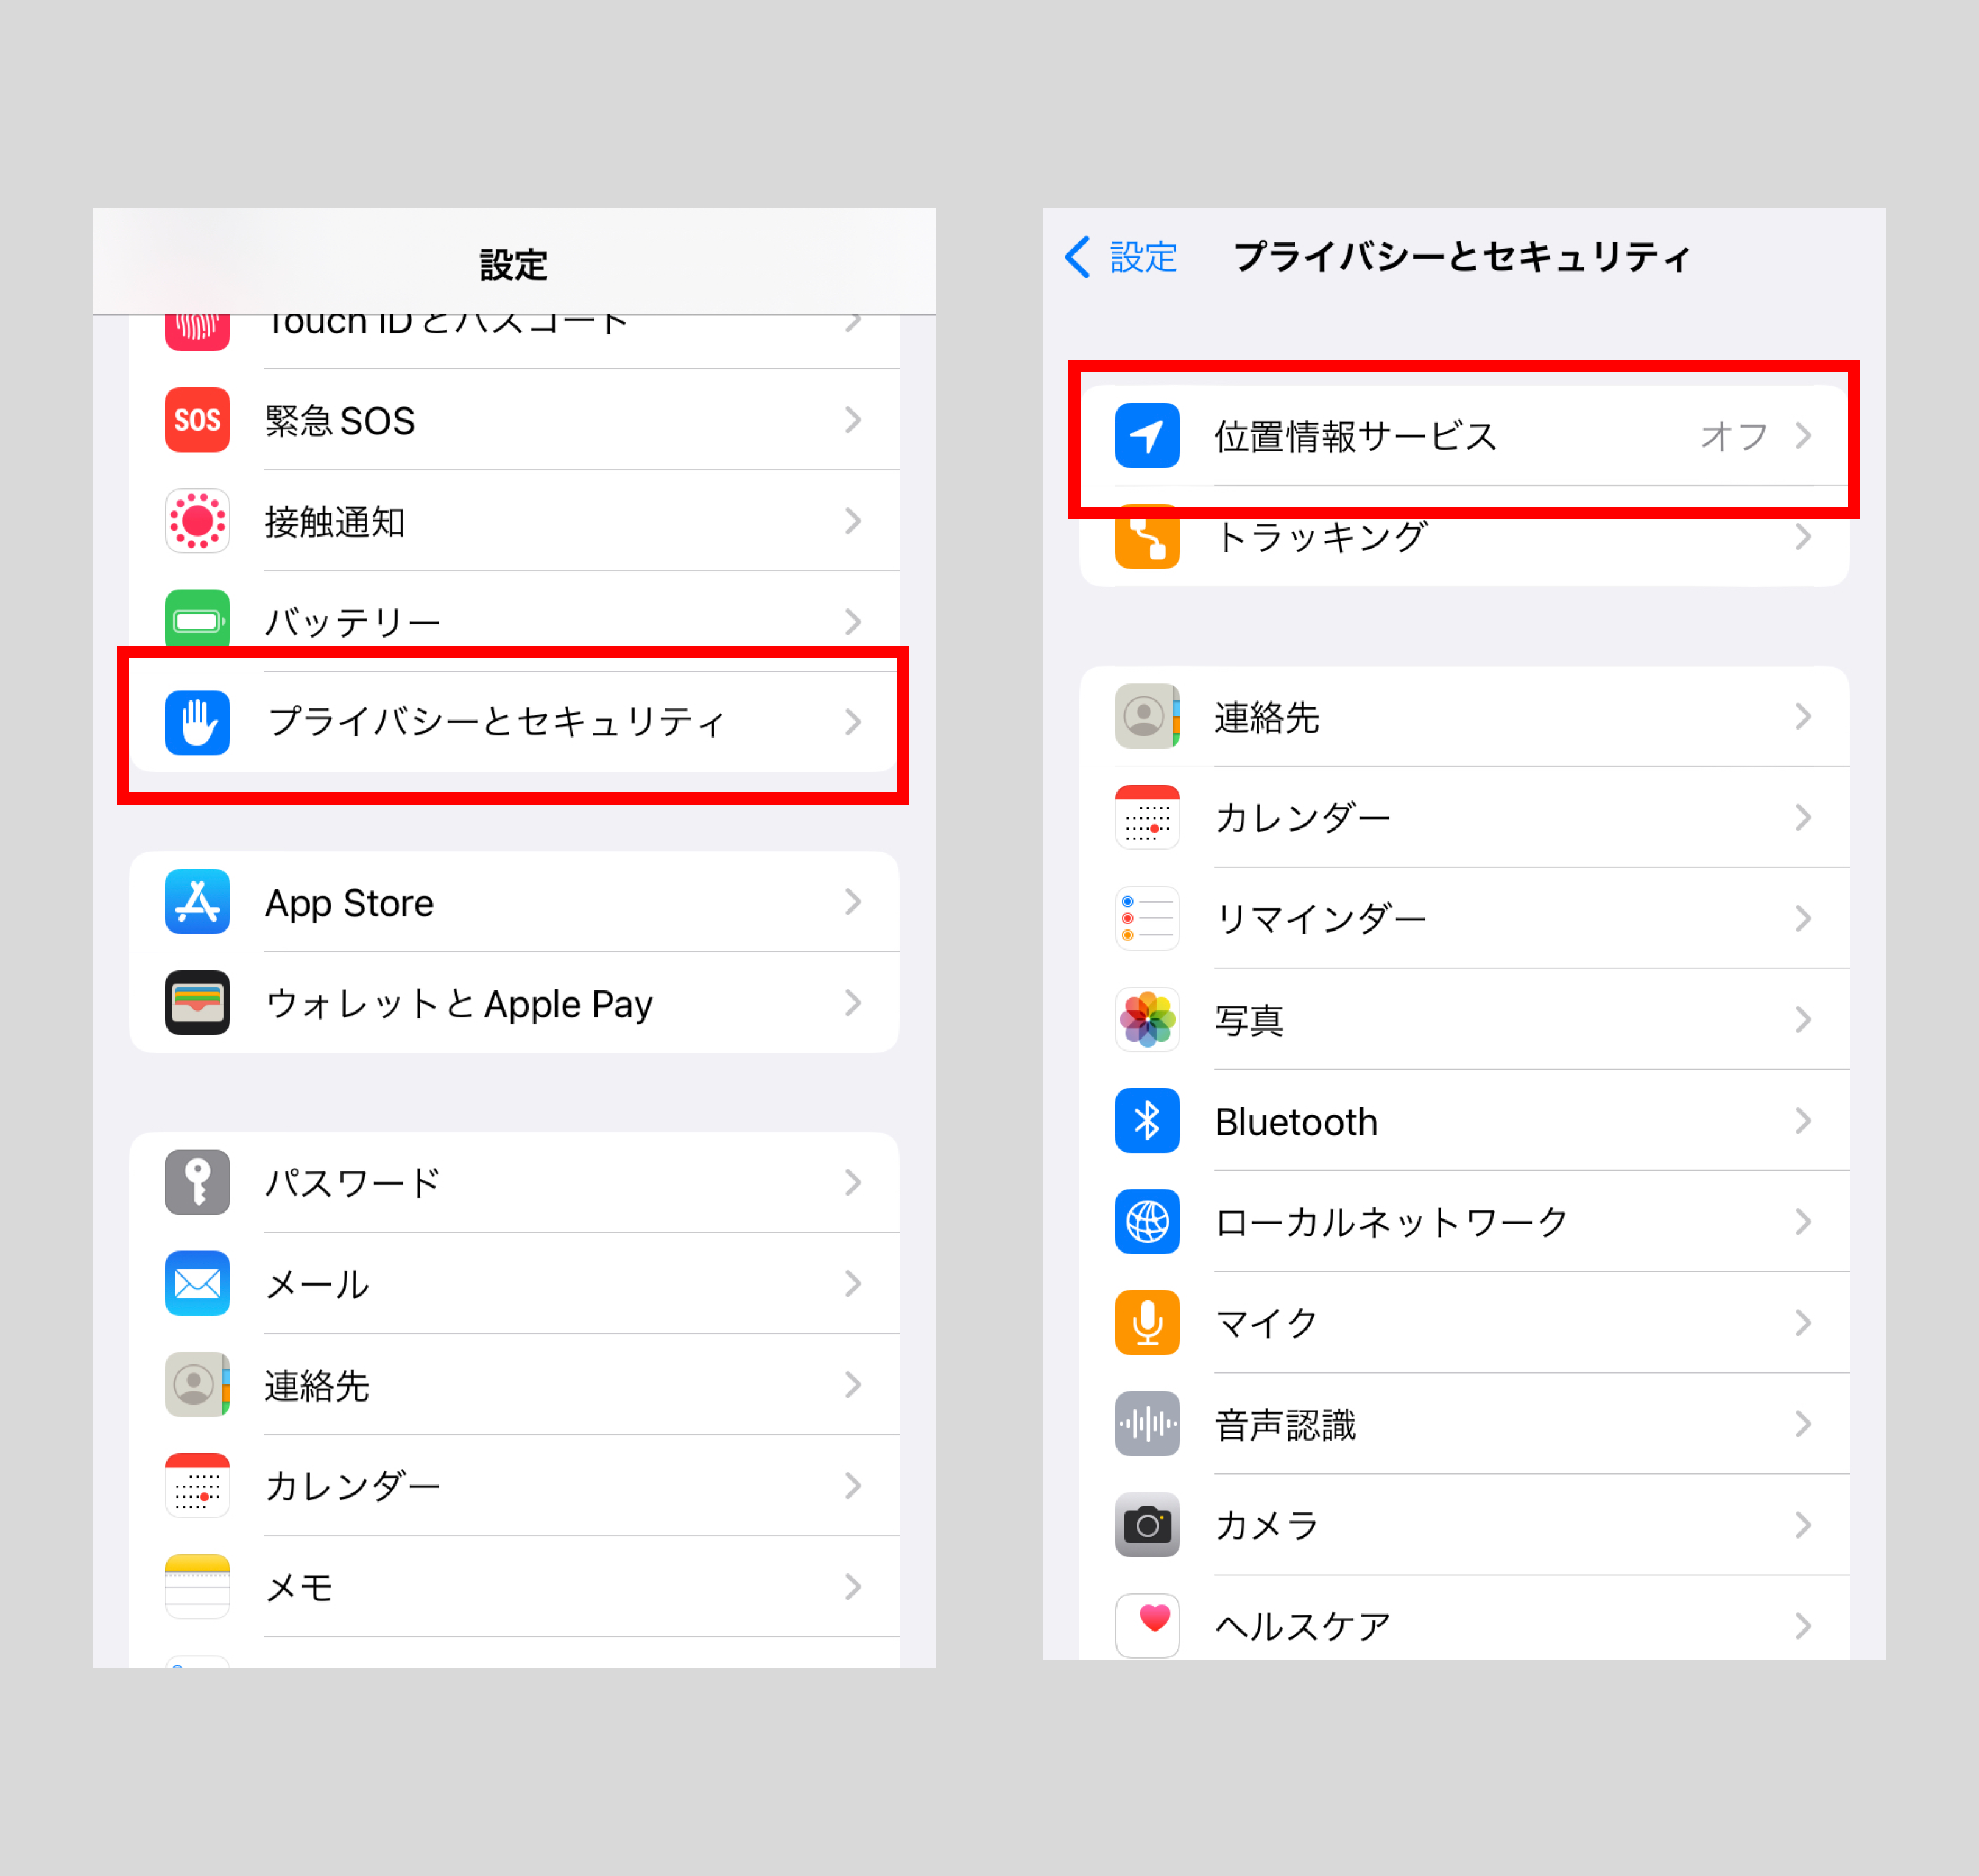Tap the Bluetooth icon in privacy list

click(1147, 1121)
